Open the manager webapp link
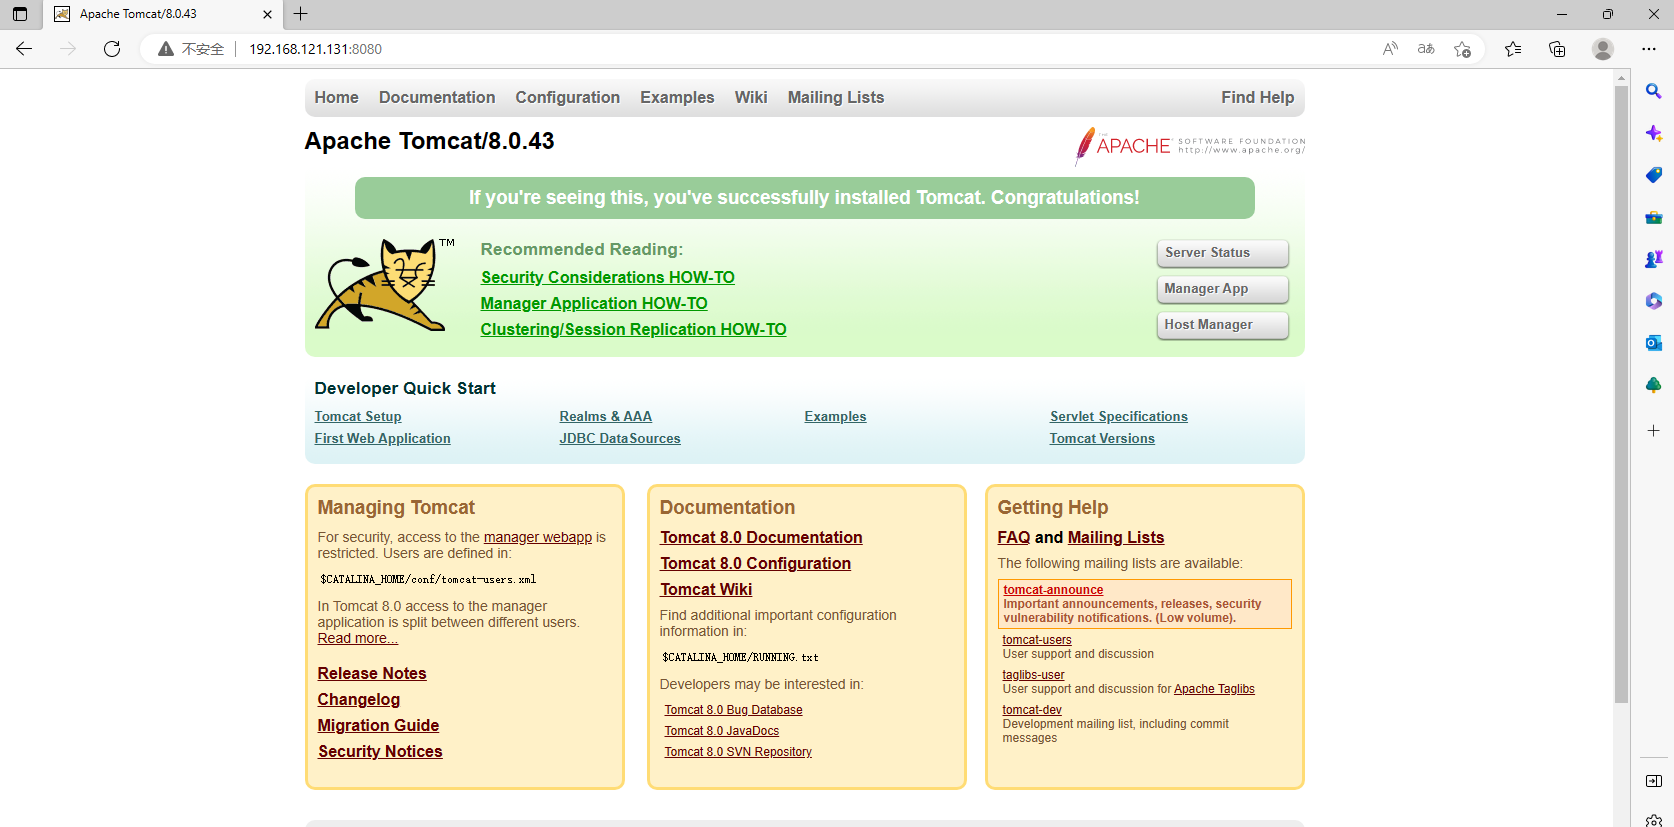This screenshot has height=827, width=1674. tap(538, 538)
